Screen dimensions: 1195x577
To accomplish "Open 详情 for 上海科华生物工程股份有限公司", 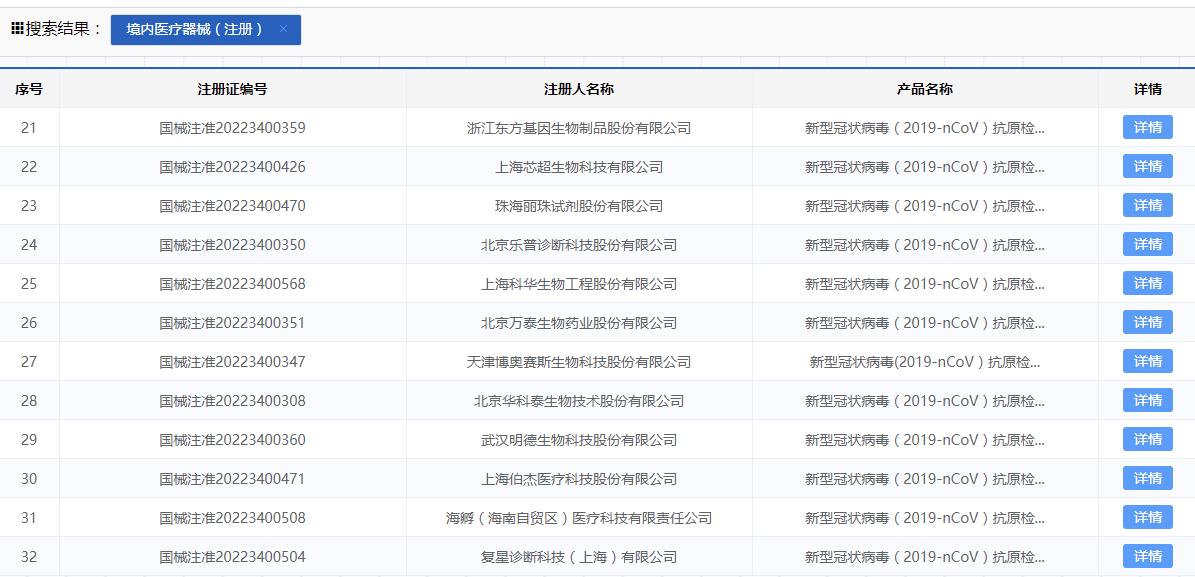I will point(1147,283).
